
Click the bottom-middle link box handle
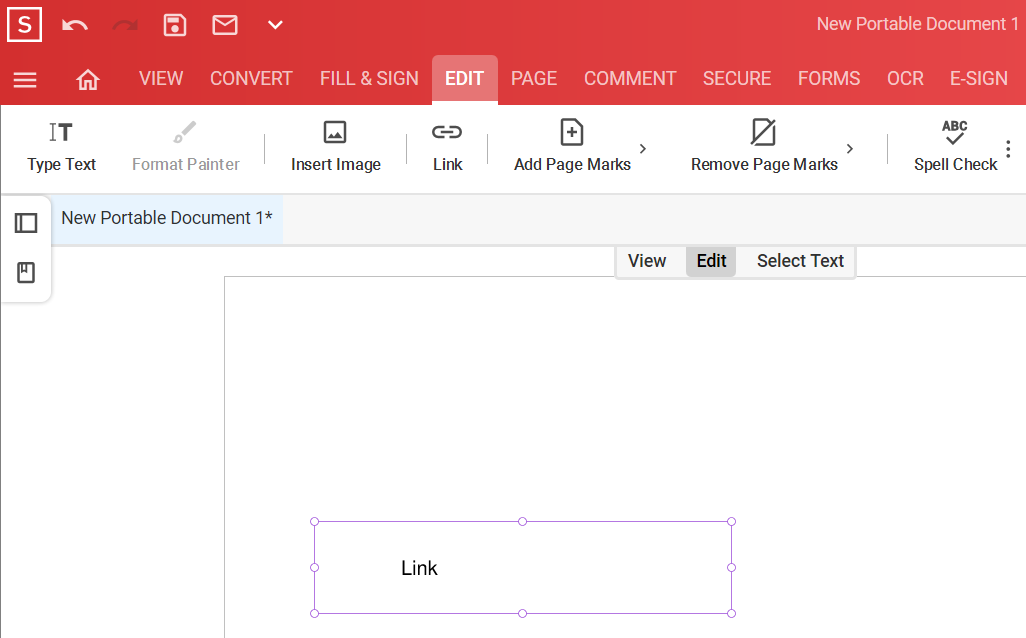pos(522,613)
